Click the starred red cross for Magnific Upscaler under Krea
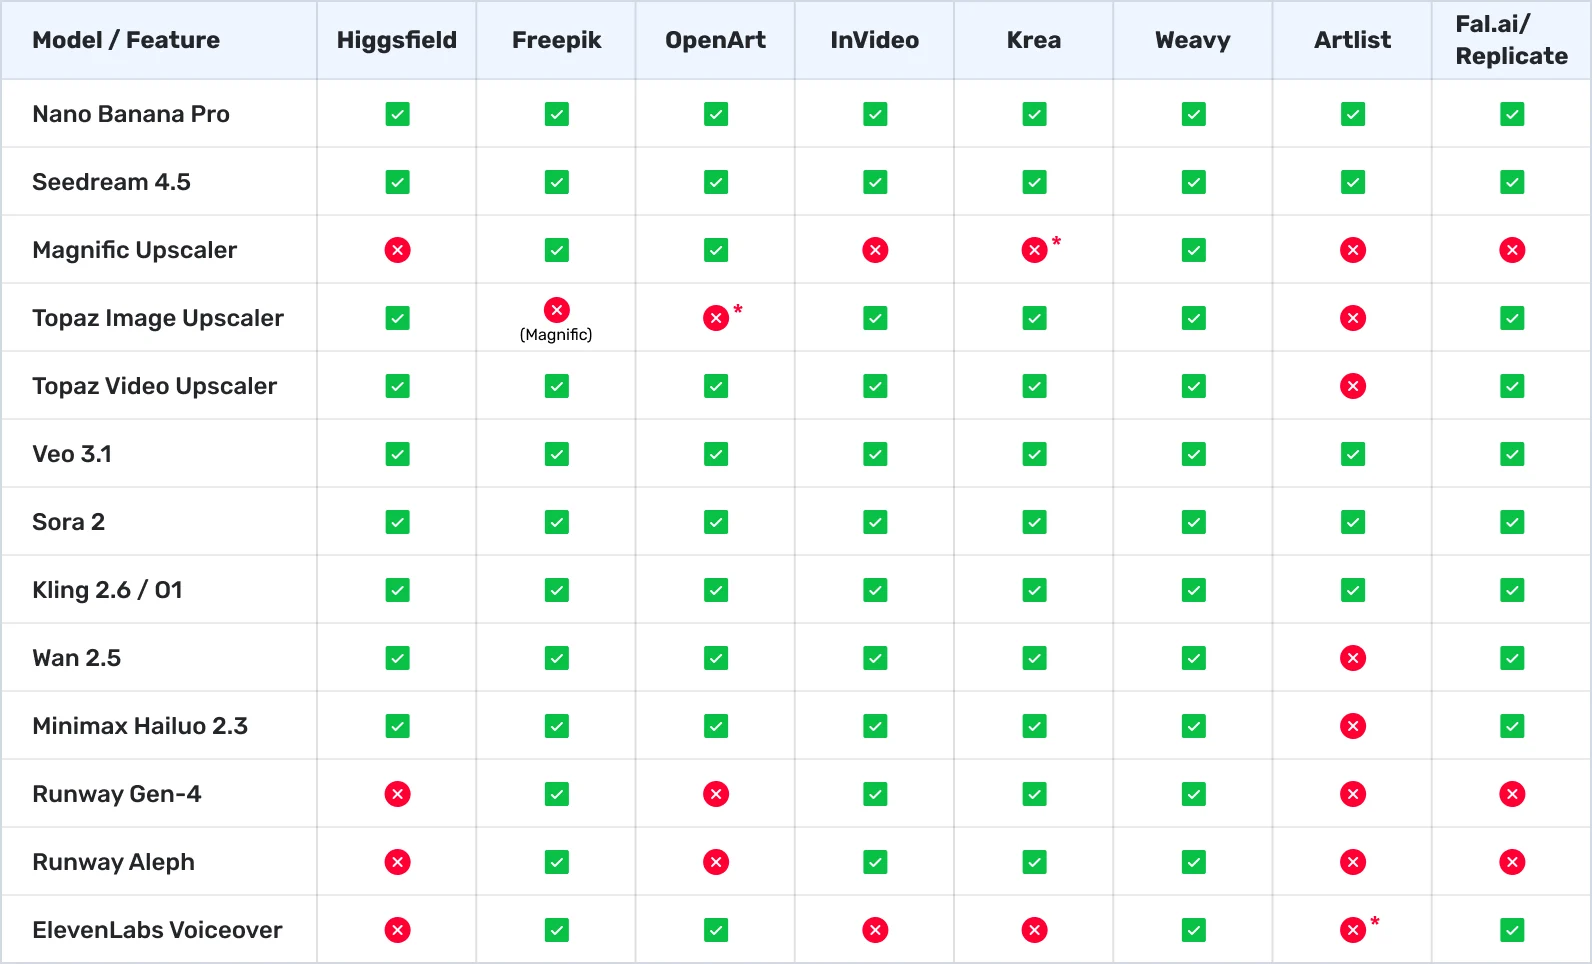 [x=1034, y=250]
